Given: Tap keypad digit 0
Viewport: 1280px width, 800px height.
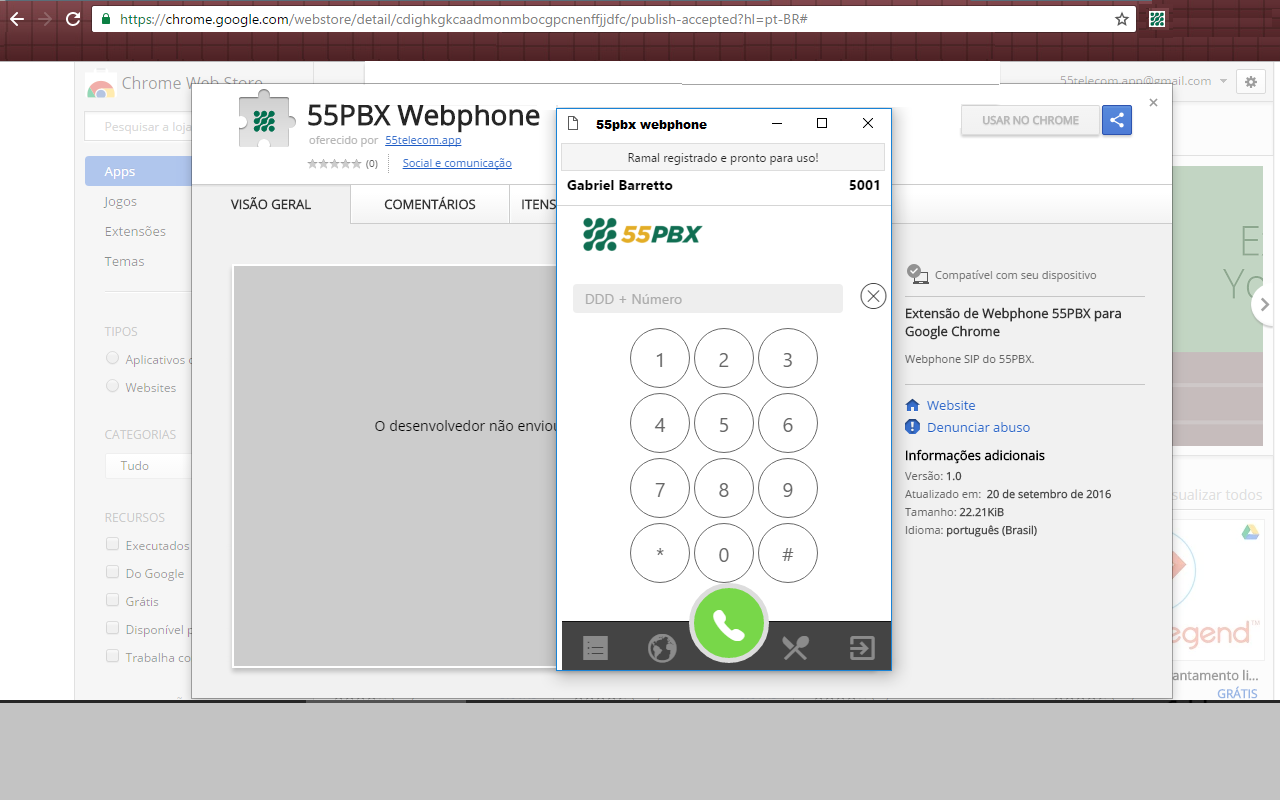Looking at the screenshot, I should 724,553.
